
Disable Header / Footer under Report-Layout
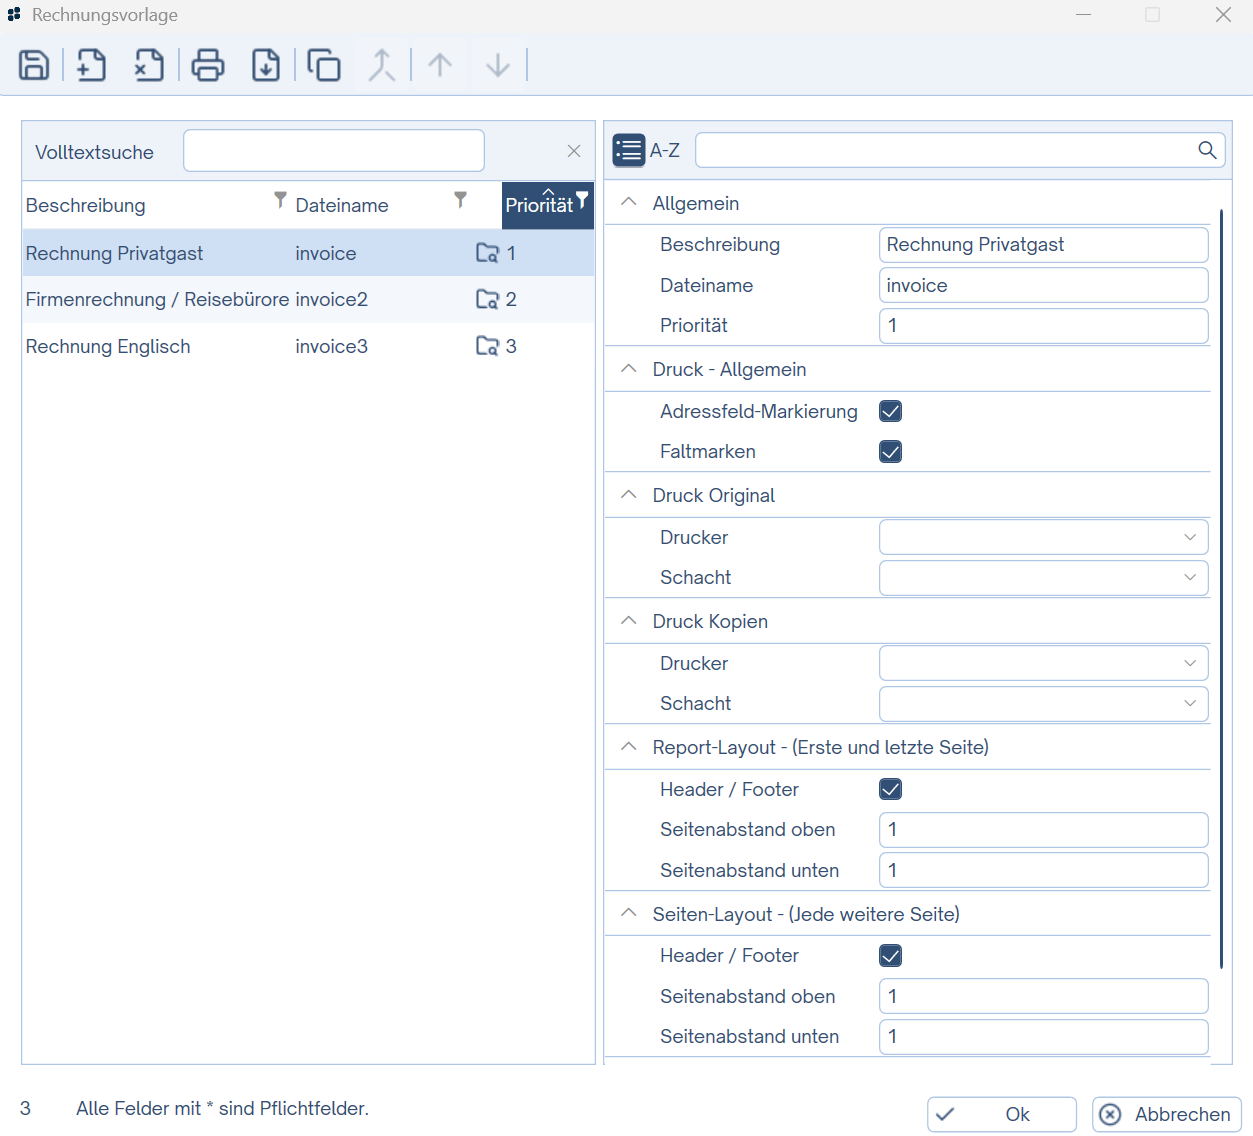point(890,789)
